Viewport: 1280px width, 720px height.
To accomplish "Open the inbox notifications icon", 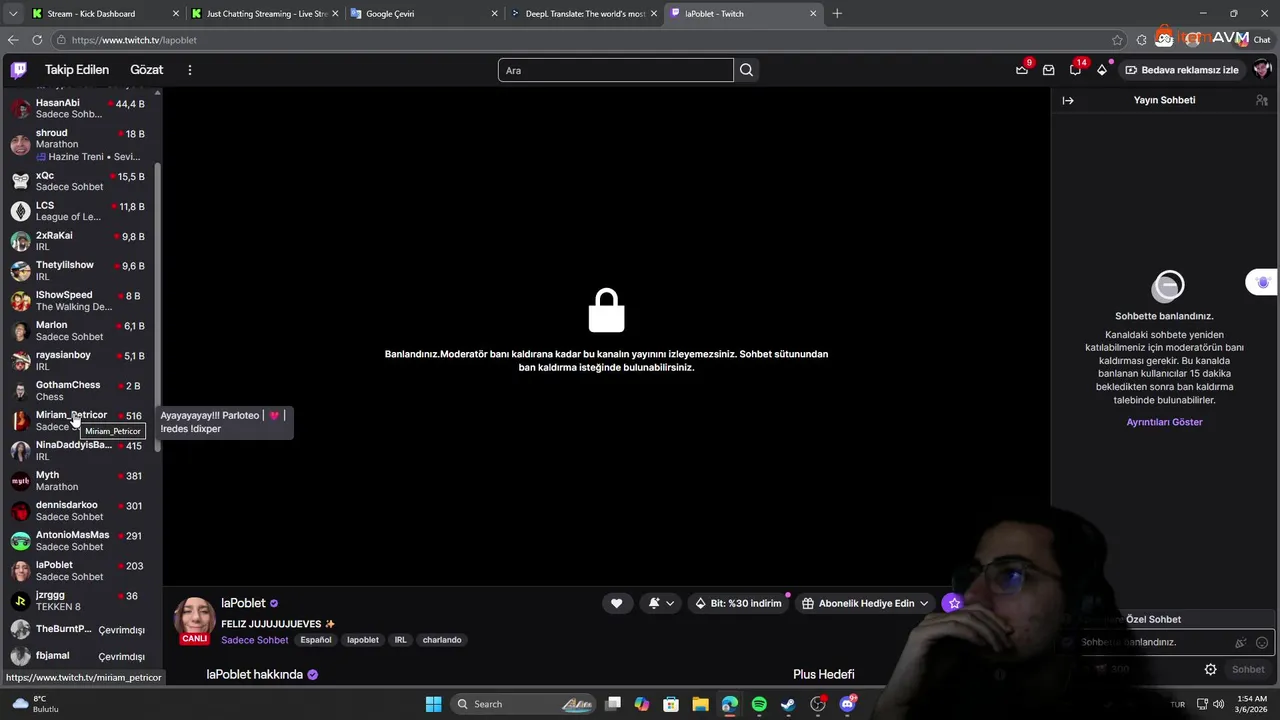I will pos(1048,70).
